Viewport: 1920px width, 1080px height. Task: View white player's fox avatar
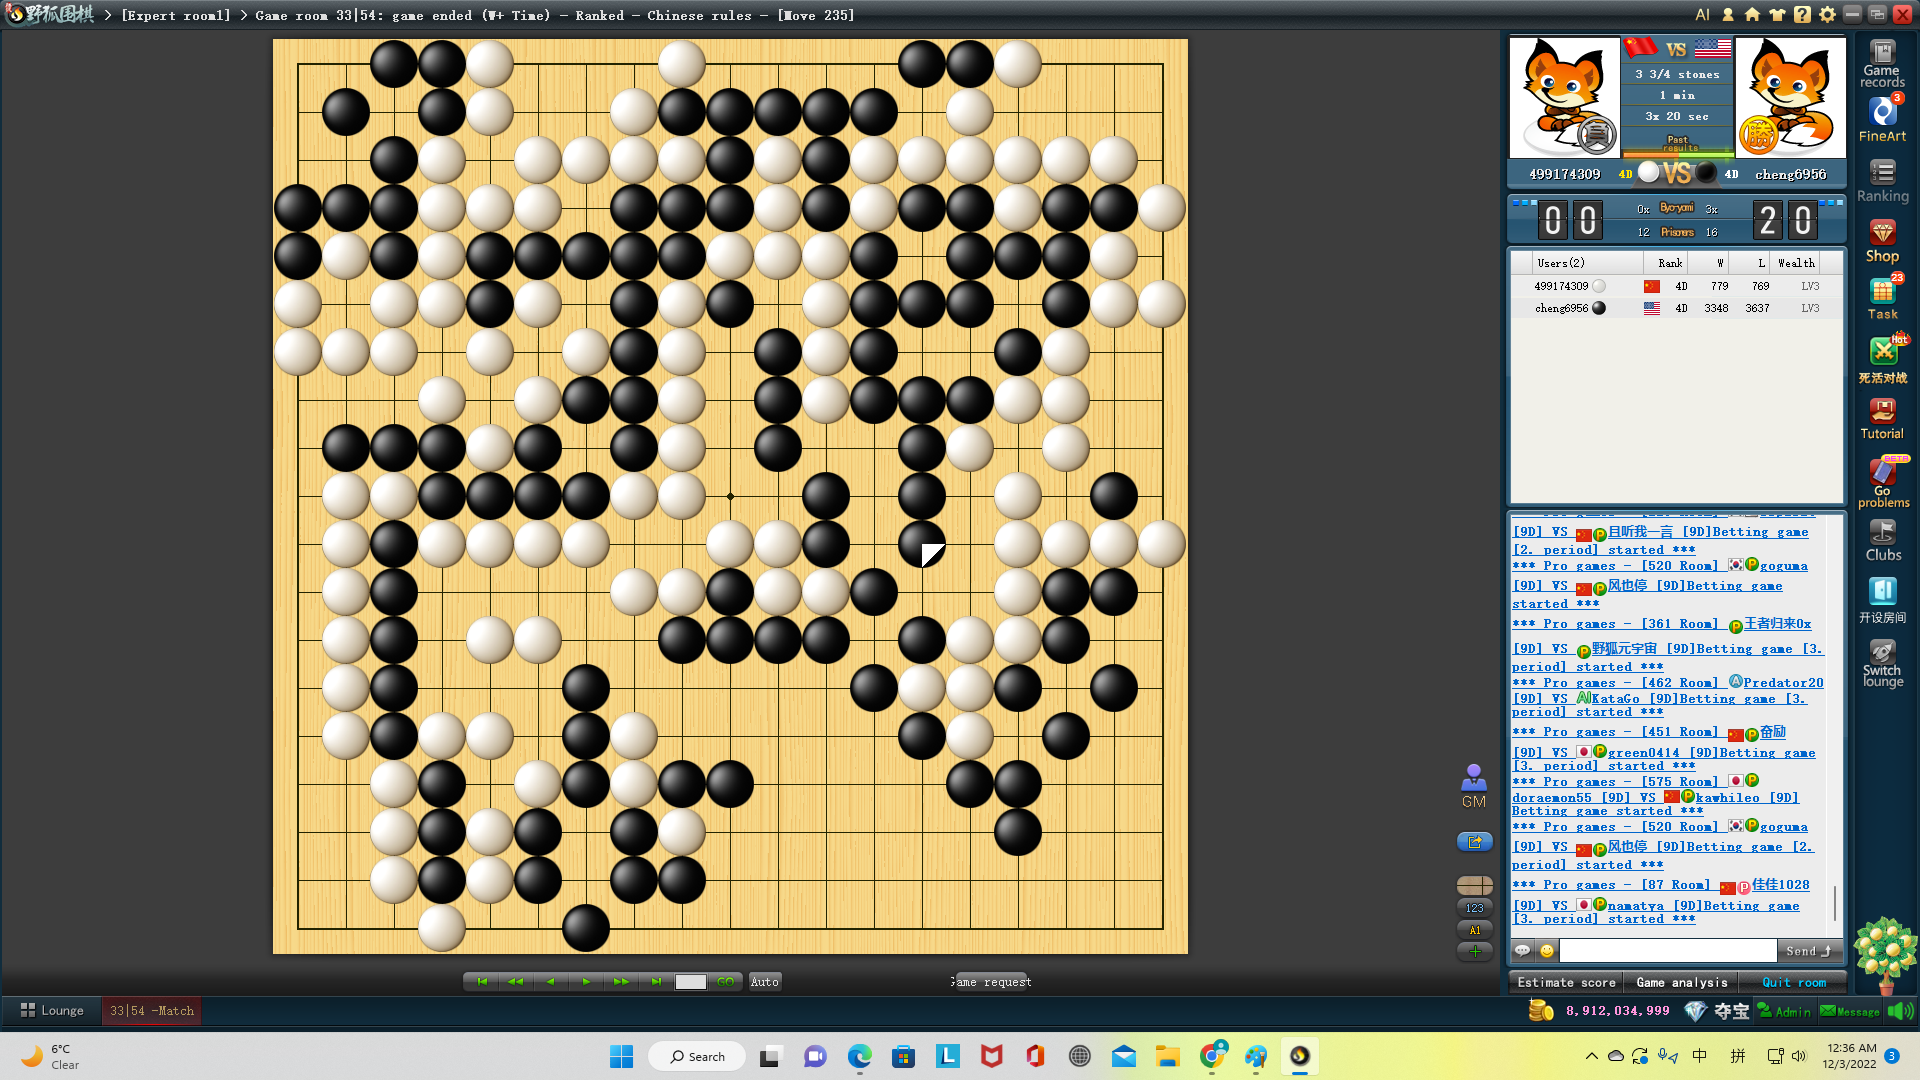tap(1564, 98)
